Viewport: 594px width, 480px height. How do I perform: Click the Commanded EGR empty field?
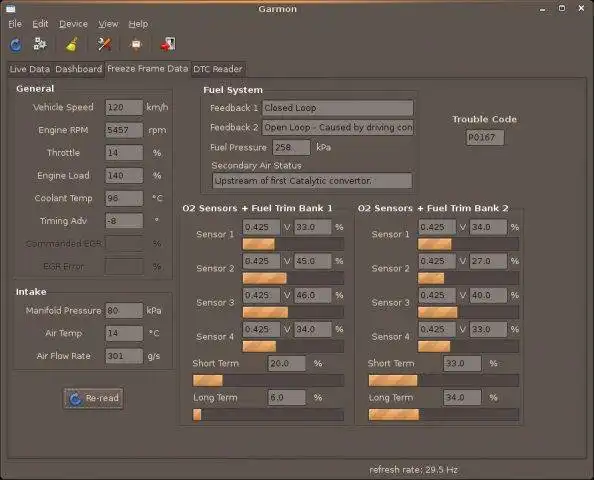124,244
